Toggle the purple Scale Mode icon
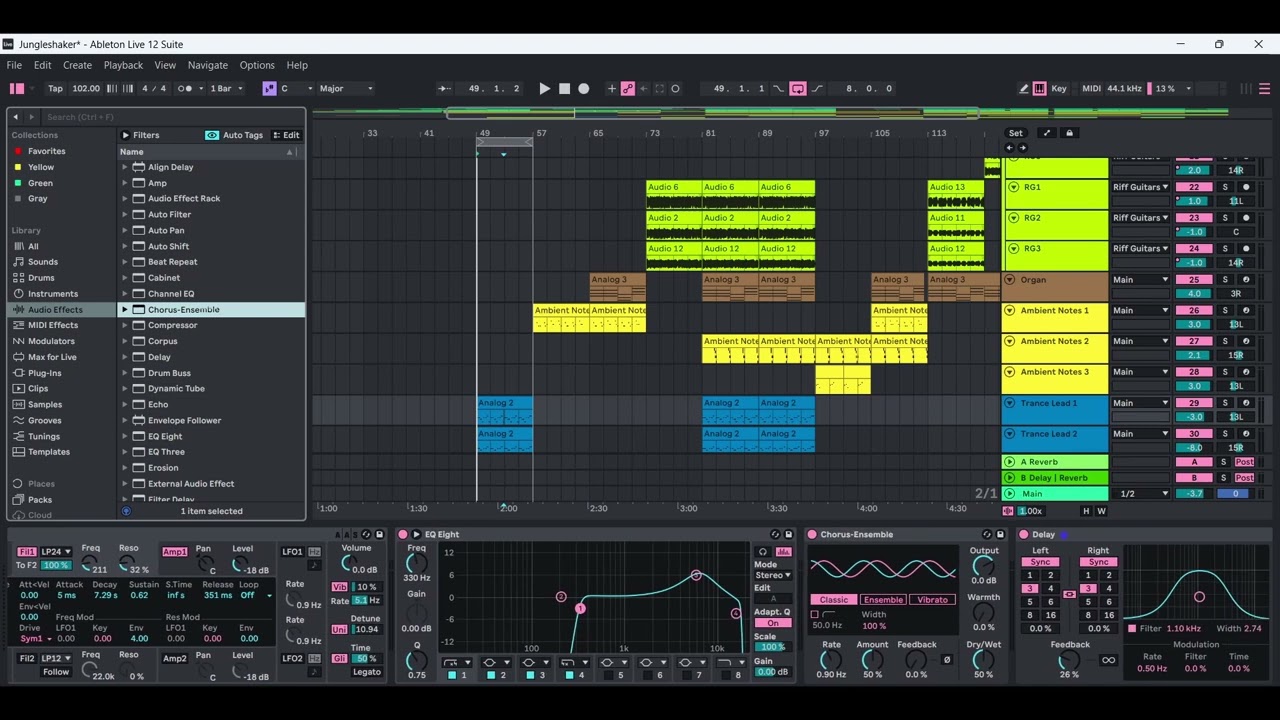The height and width of the screenshot is (720, 1280). click(x=269, y=88)
